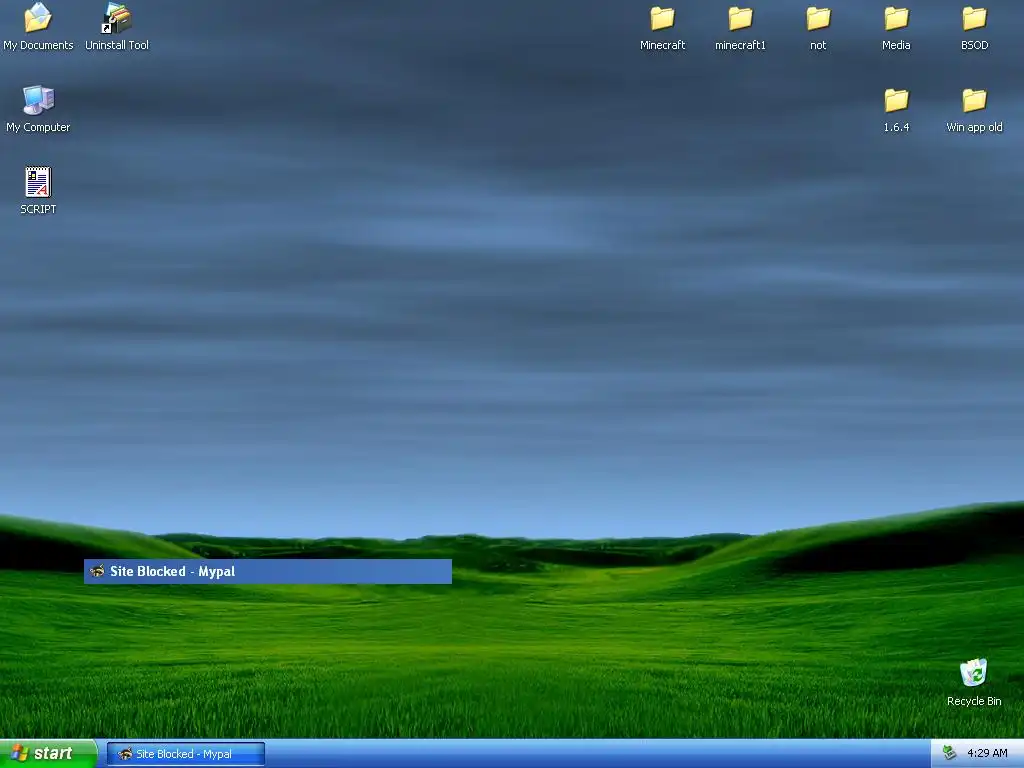This screenshot has width=1024, height=768.
Task: Open the Start menu
Action: [x=48, y=754]
